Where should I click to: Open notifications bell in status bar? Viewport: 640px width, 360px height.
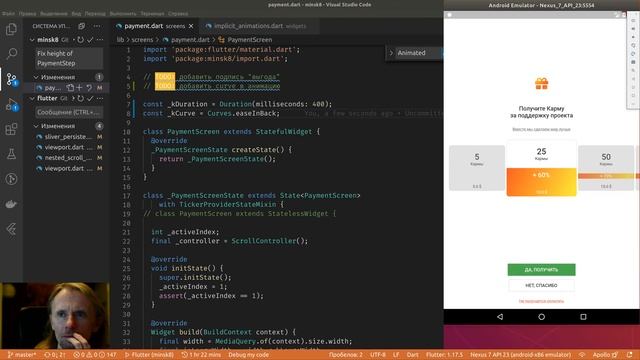point(630,355)
